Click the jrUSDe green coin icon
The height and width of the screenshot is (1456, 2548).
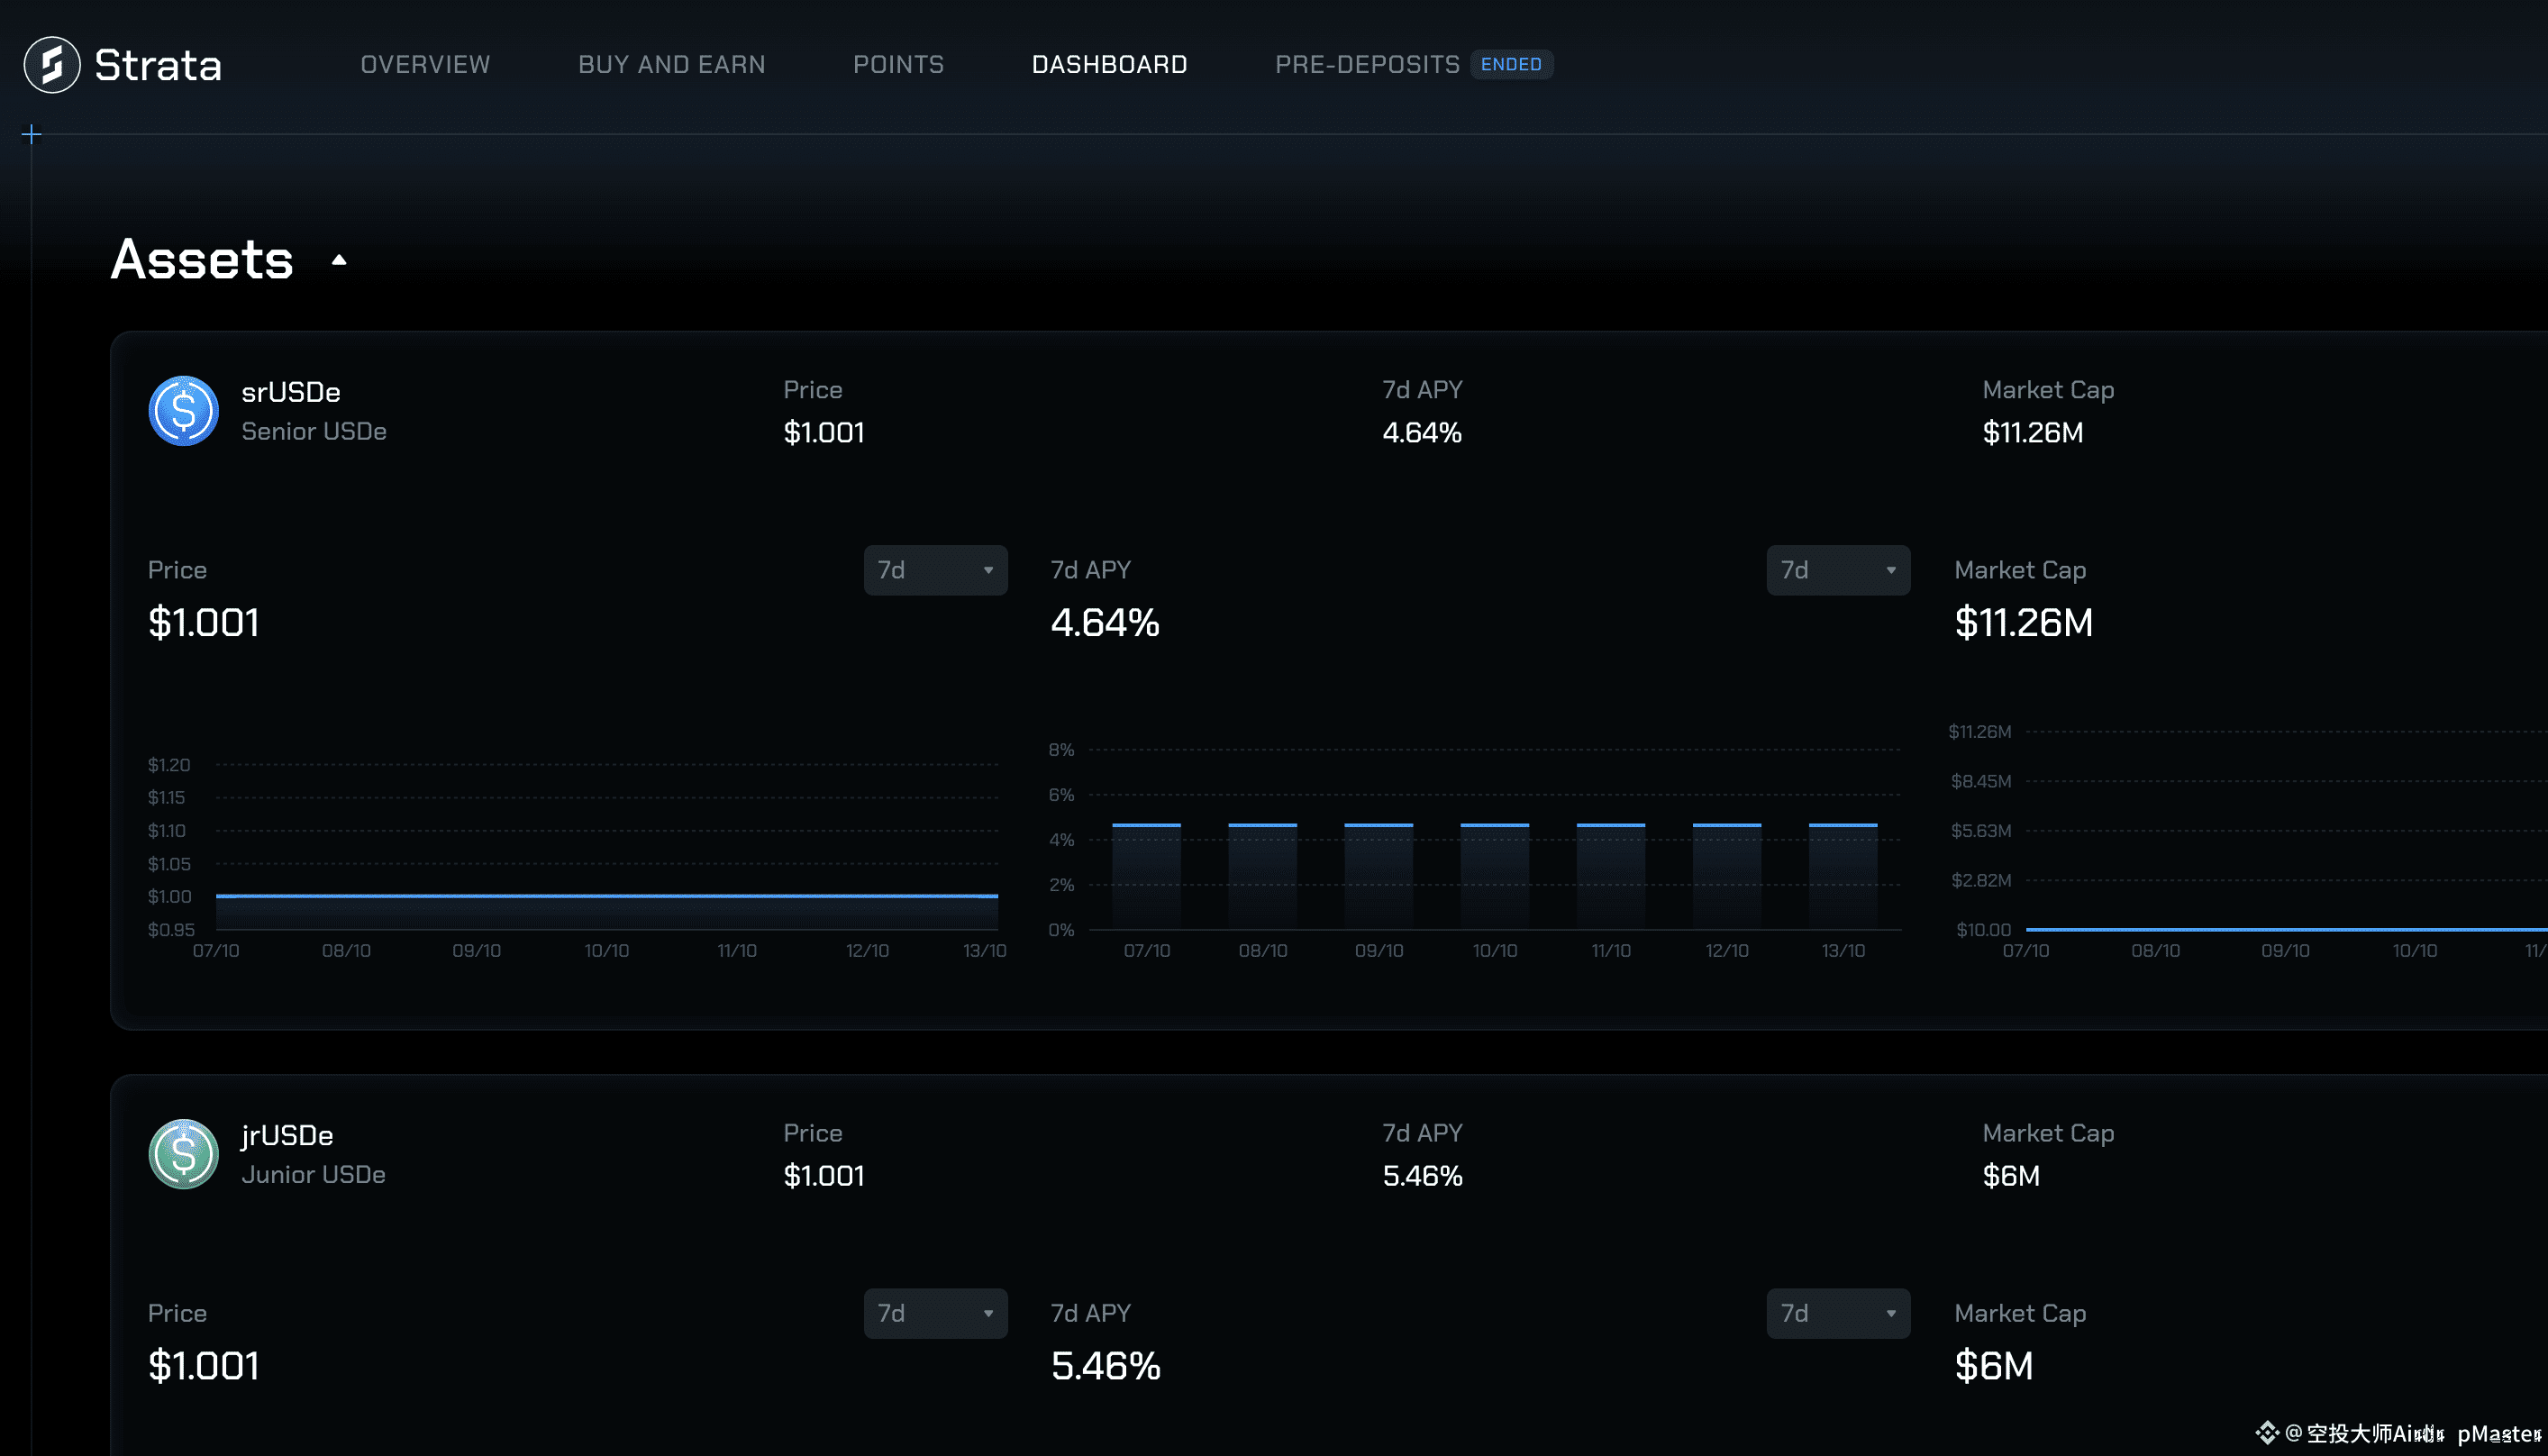click(x=183, y=1154)
